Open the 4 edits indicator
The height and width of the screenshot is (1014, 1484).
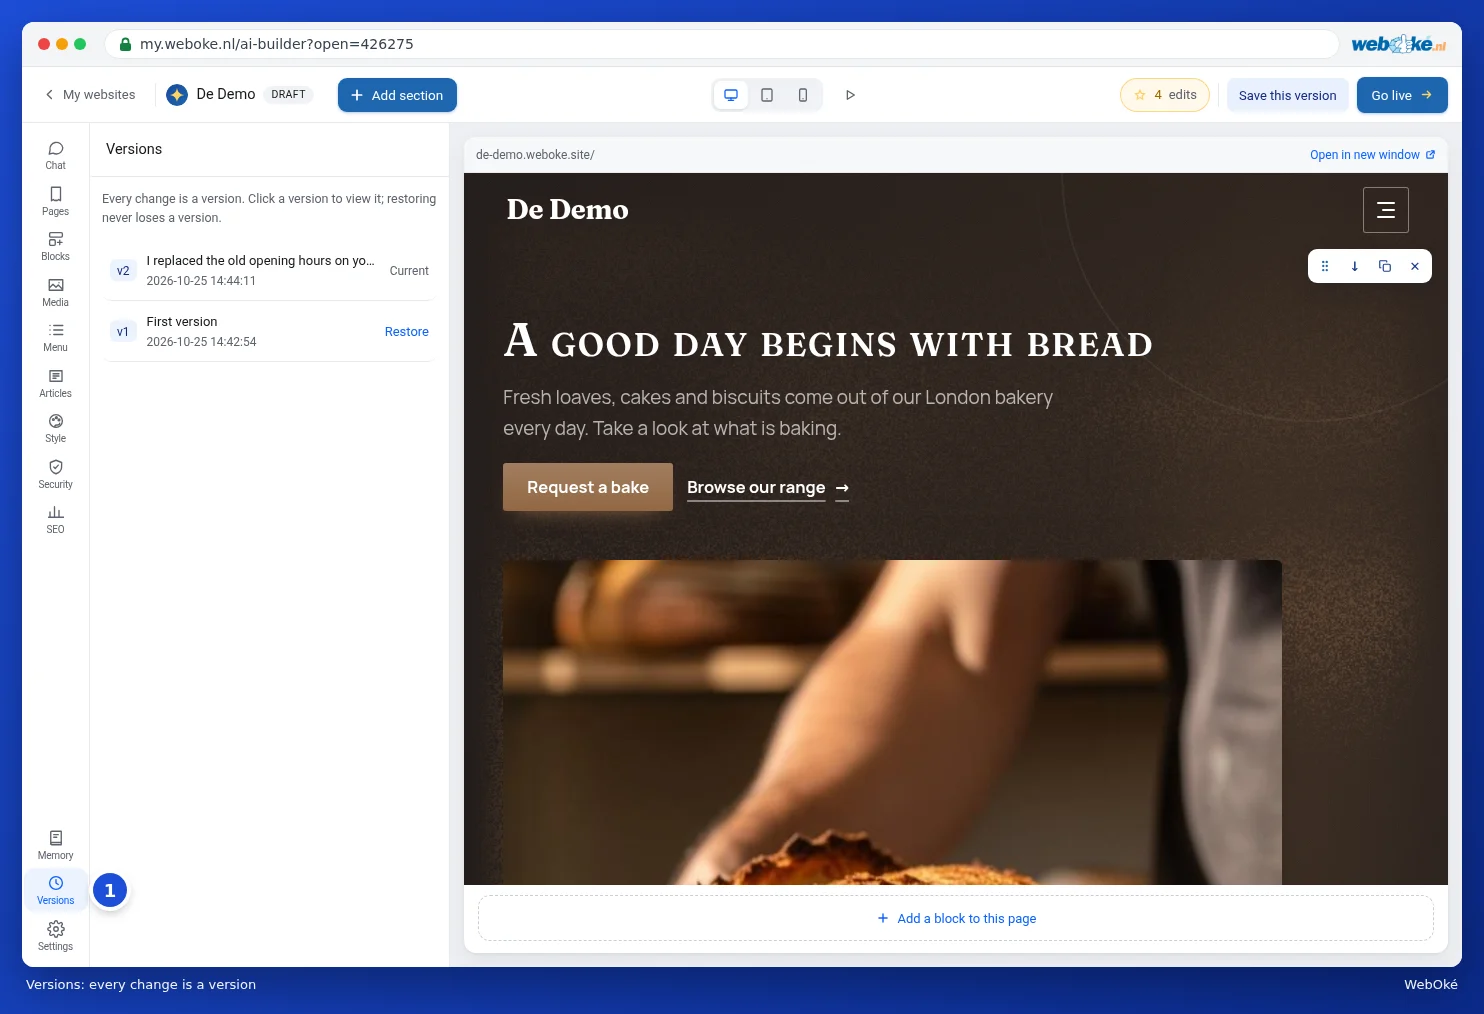click(x=1165, y=95)
